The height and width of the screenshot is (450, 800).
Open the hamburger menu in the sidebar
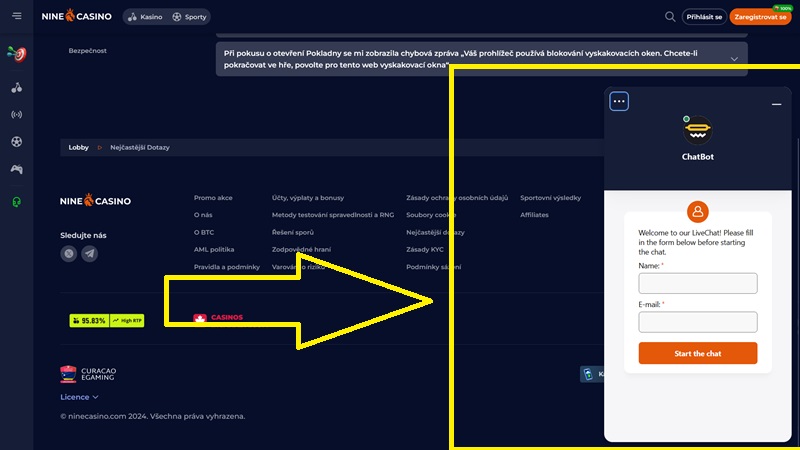pyautogui.click(x=16, y=16)
